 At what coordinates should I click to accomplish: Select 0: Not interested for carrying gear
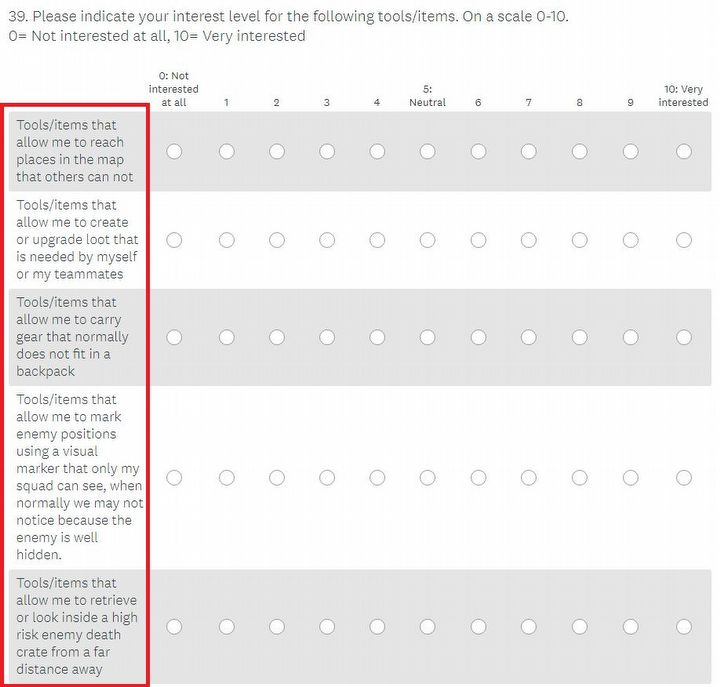click(174, 337)
